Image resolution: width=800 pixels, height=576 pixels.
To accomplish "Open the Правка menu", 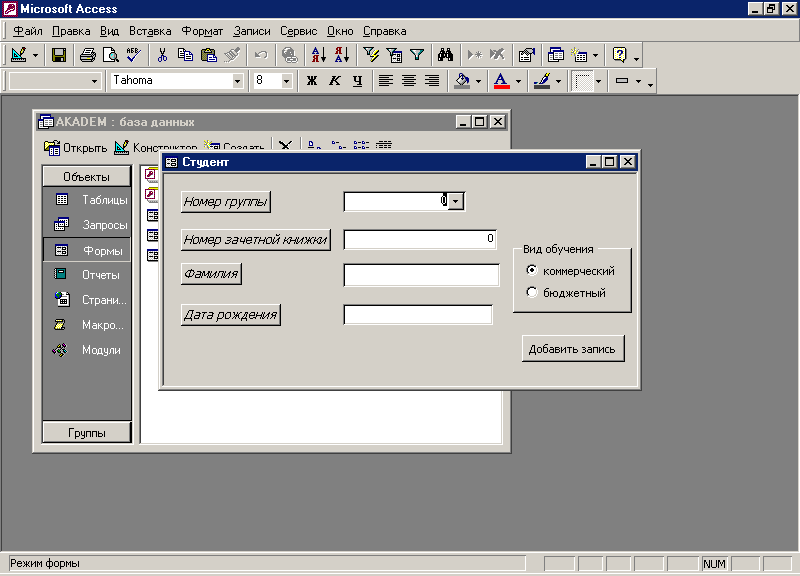I will pyautogui.click(x=71, y=31).
